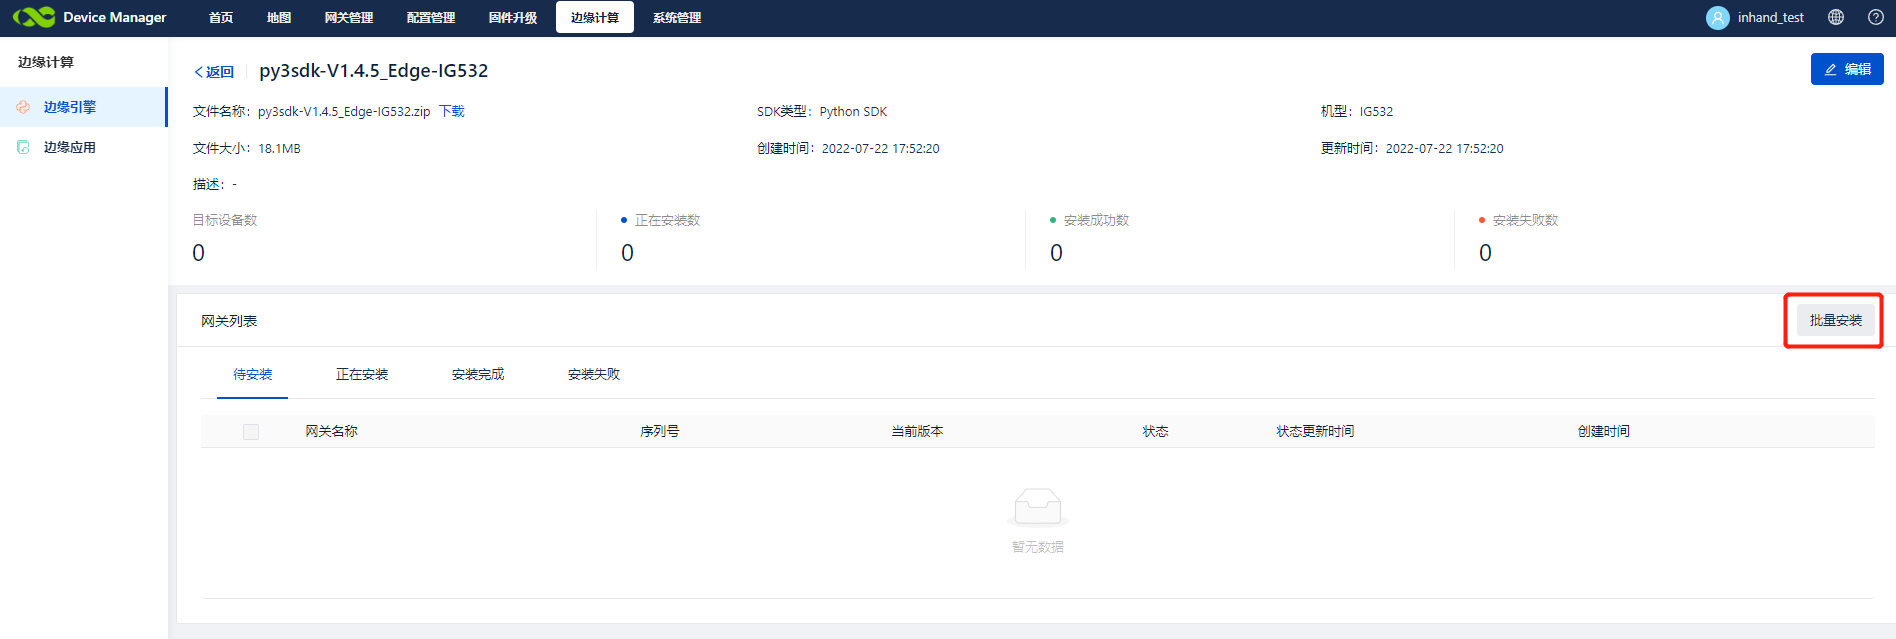Click the 边缘引擎 sidebar icon

23,107
